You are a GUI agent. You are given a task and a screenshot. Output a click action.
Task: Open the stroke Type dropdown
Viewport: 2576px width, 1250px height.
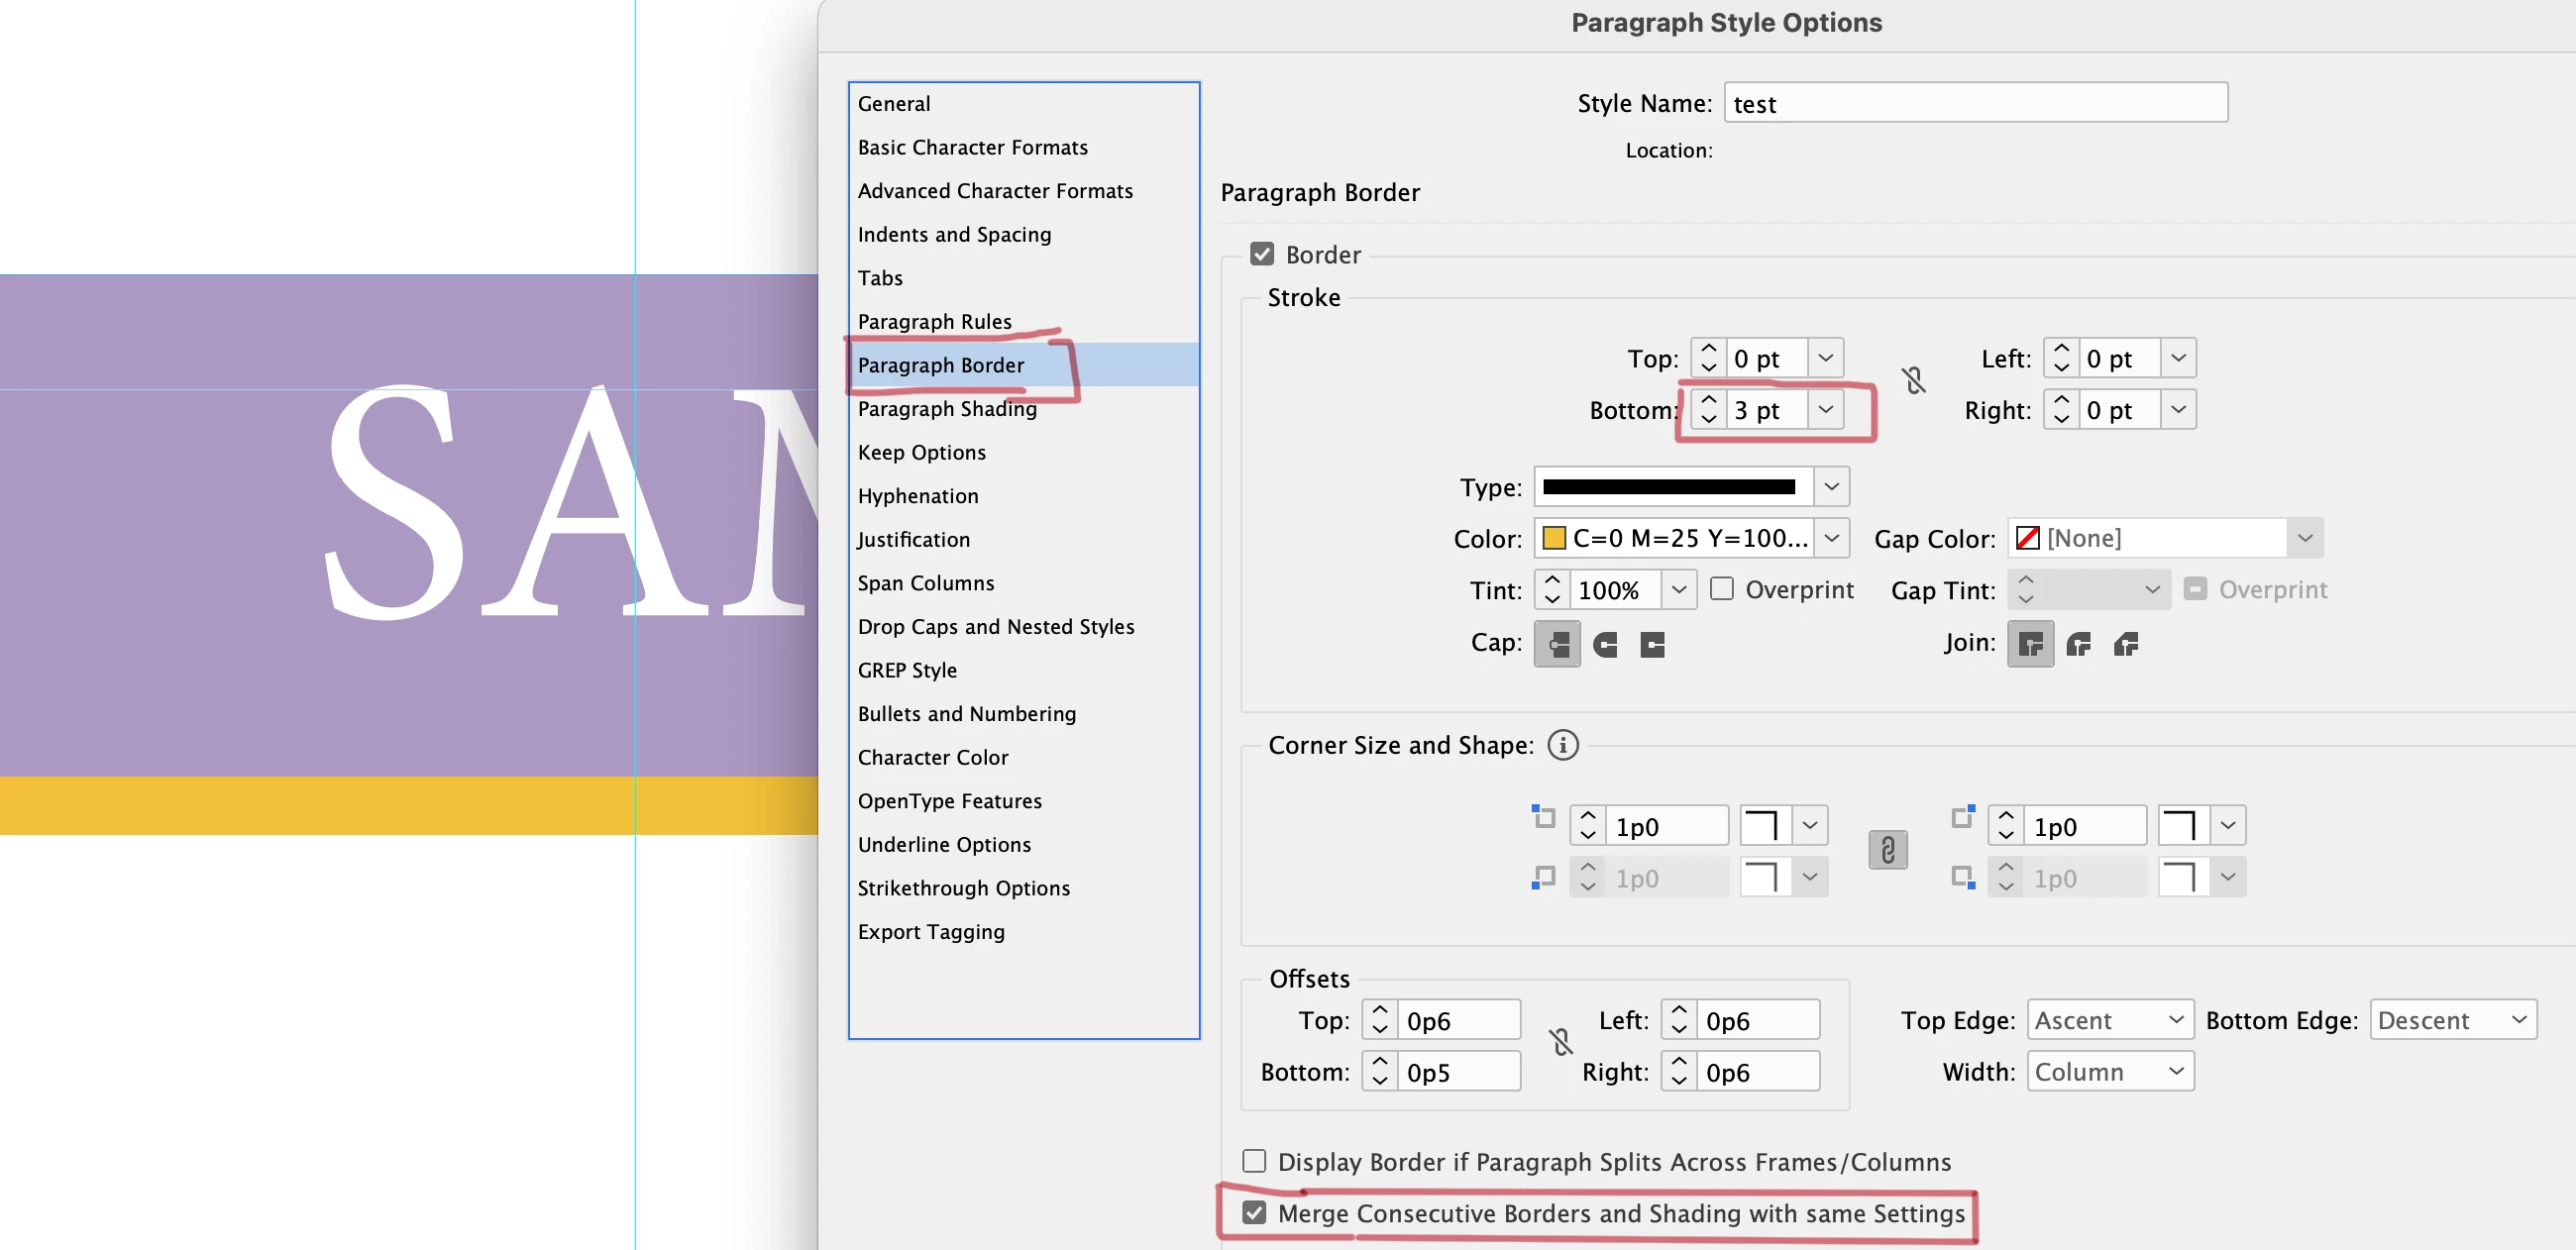pyautogui.click(x=1831, y=487)
